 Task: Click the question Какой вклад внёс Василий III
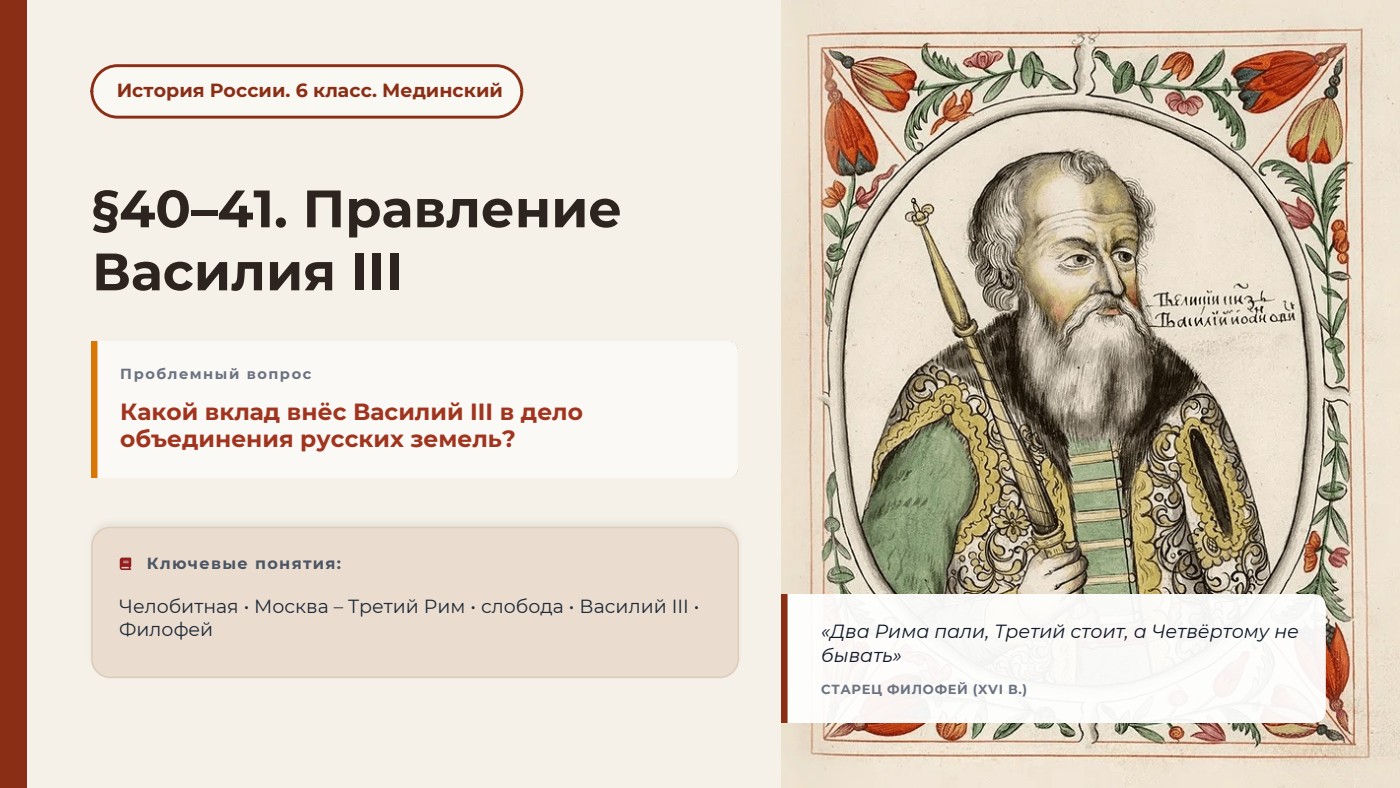351,425
